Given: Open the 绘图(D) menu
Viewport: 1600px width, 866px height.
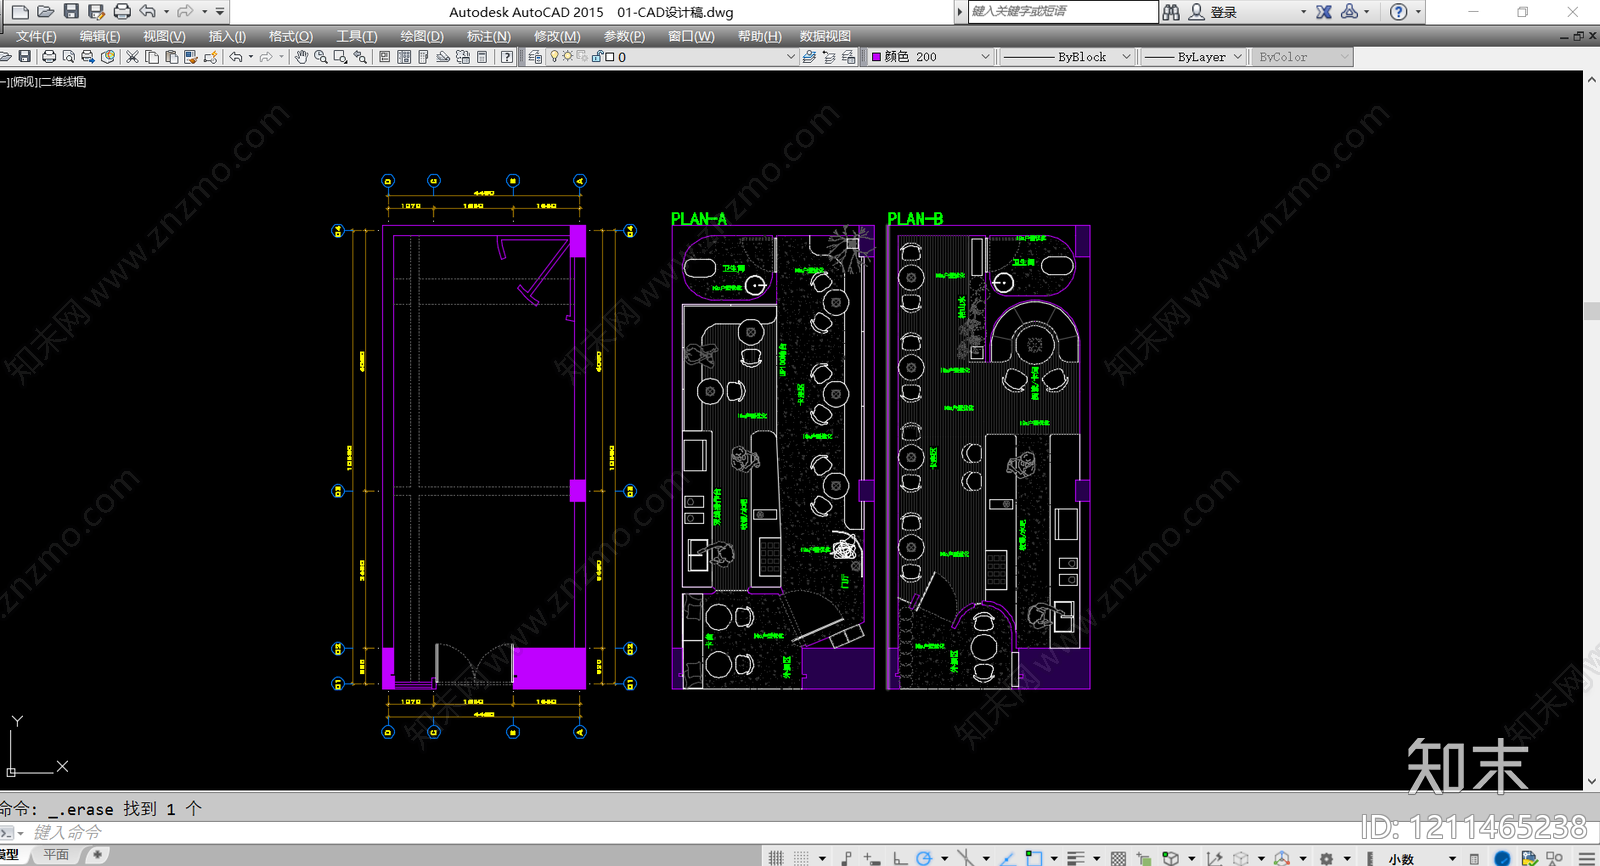Looking at the screenshot, I should (x=422, y=36).
